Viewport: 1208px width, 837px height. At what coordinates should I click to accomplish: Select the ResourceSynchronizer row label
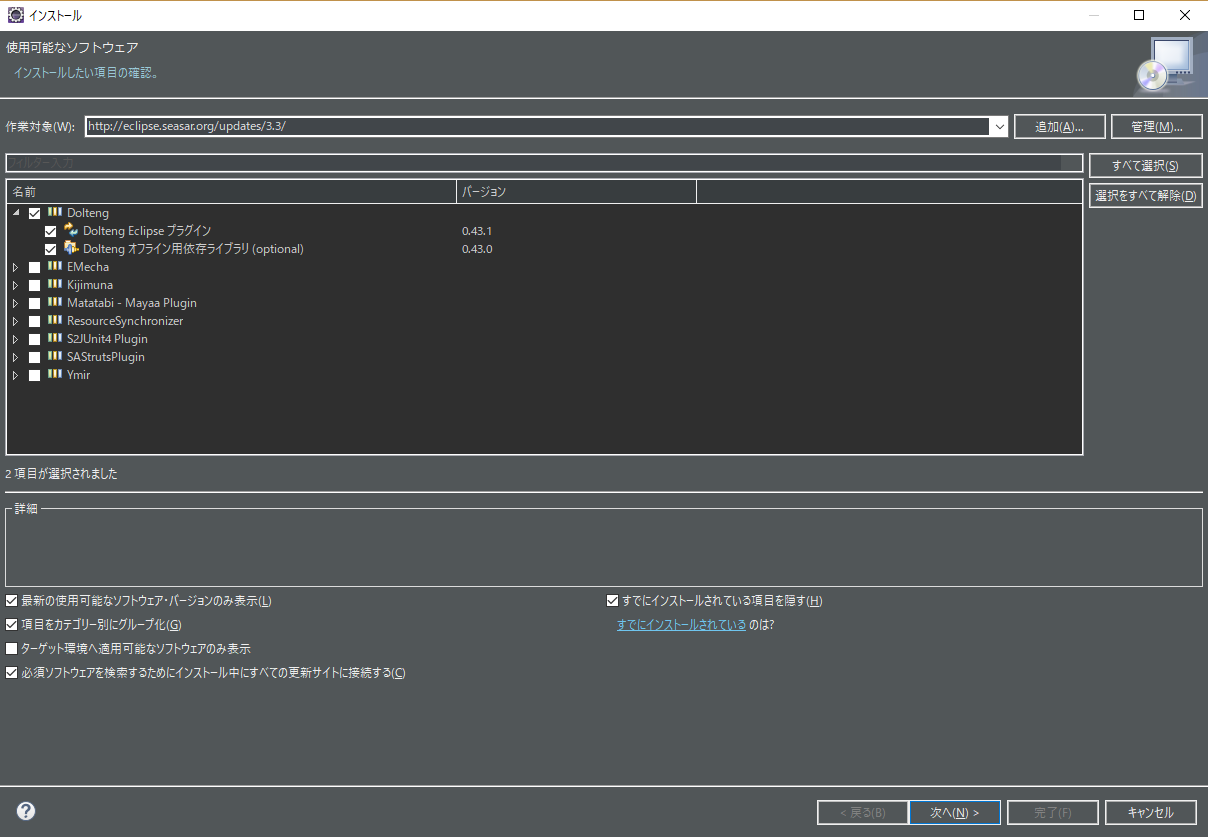125,321
